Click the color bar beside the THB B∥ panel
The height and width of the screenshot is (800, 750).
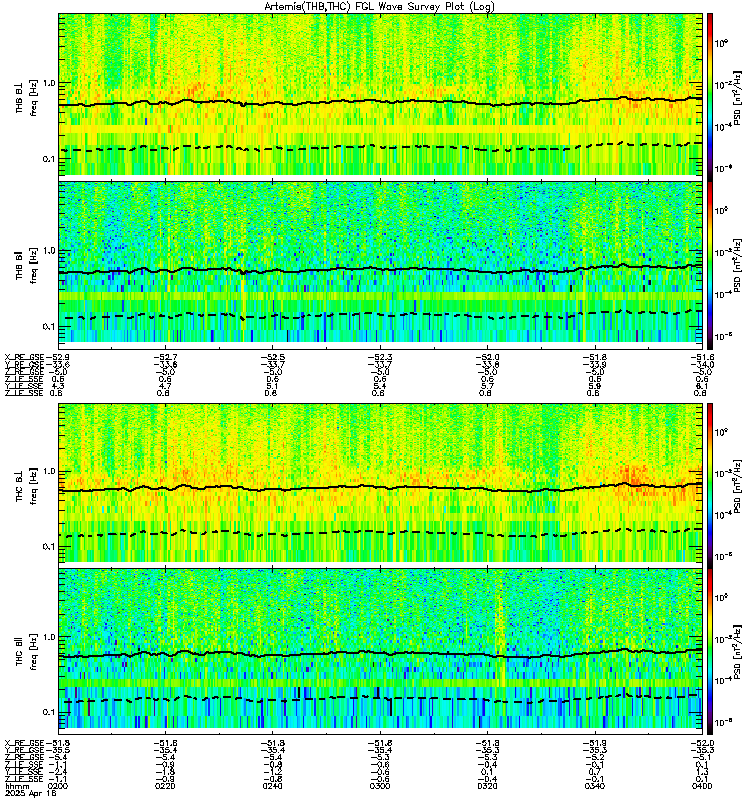pos(710,265)
